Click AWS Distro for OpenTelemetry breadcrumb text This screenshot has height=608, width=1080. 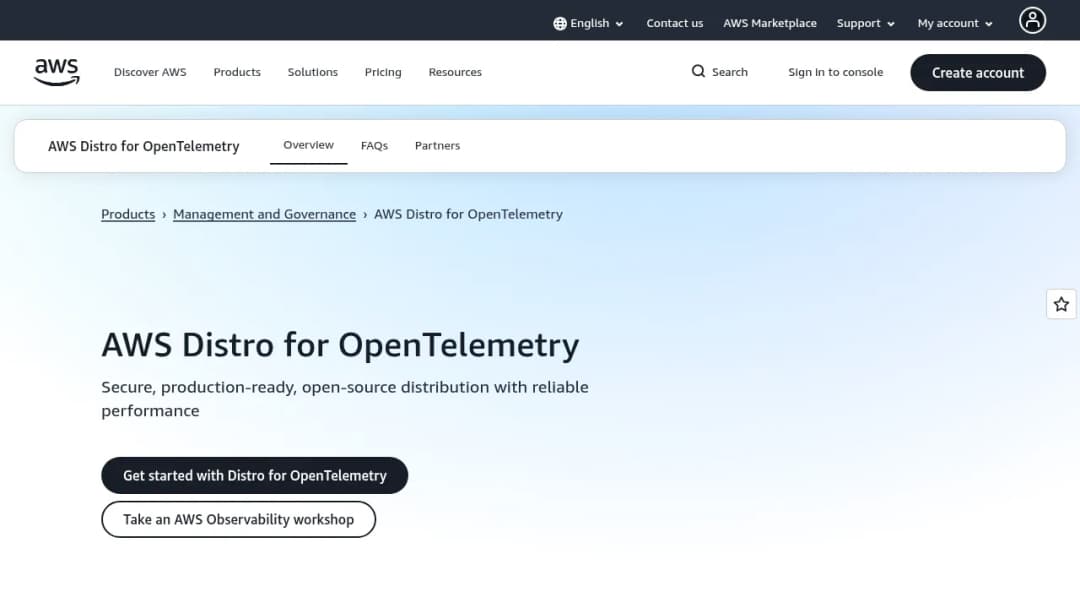[x=468, y=215]
